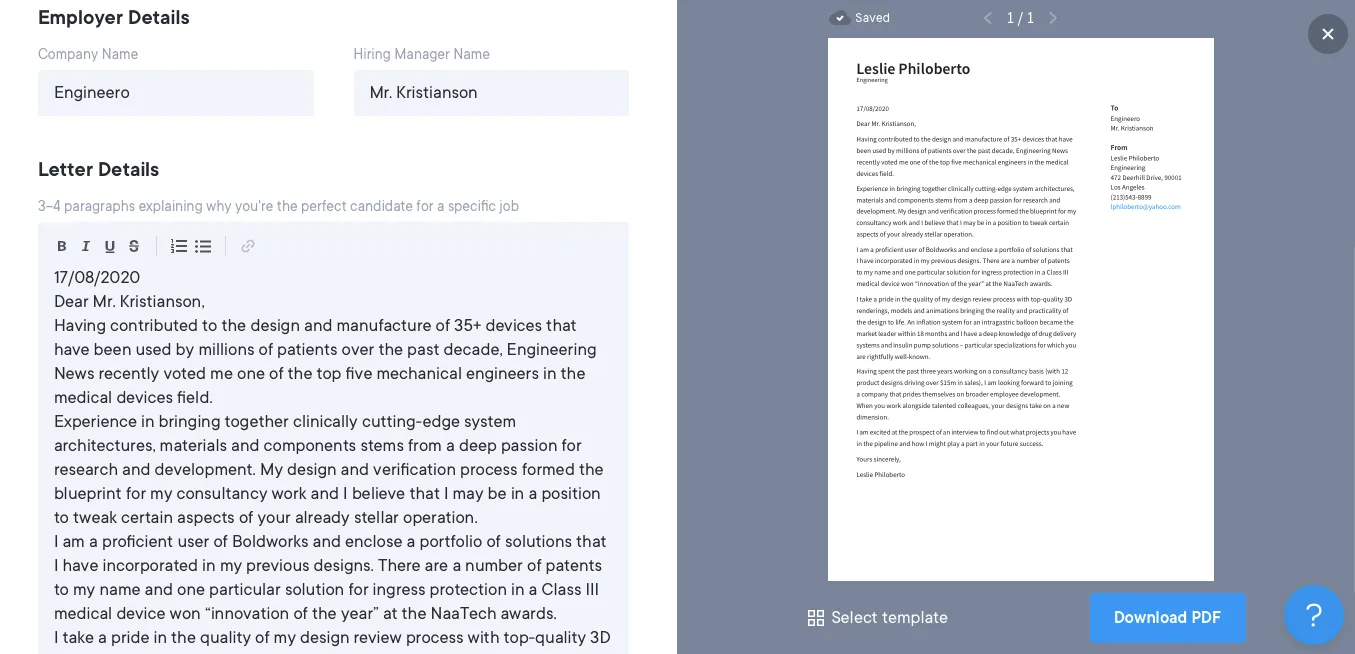Go to the previous preview page

pos(988,17)
